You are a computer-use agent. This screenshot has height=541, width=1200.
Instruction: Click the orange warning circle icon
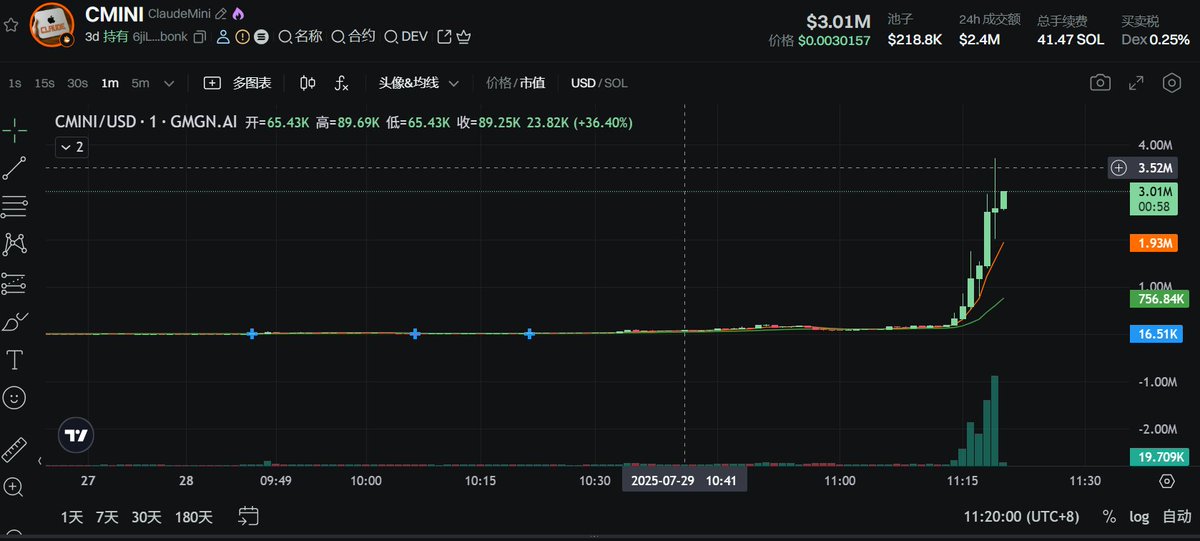242,37
